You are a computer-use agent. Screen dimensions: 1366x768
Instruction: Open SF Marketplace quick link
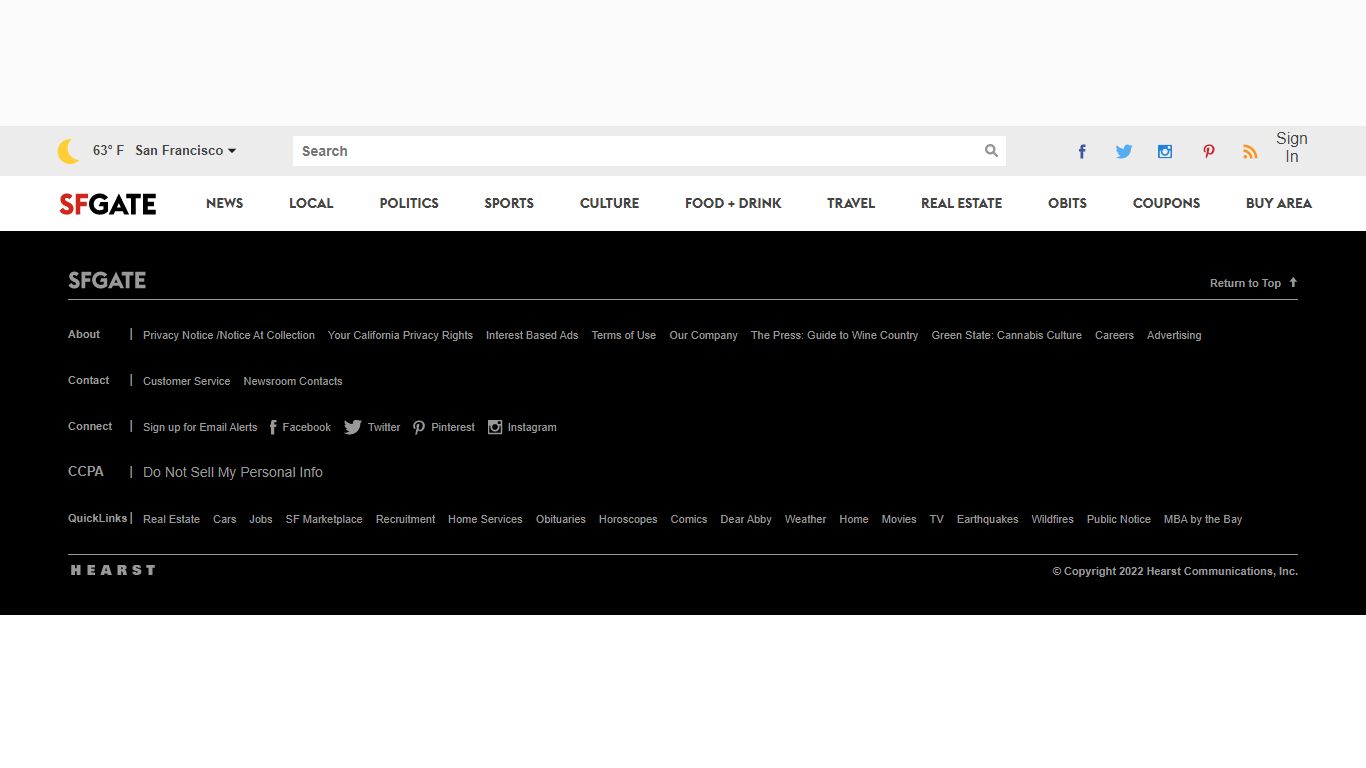pos(324,519)
